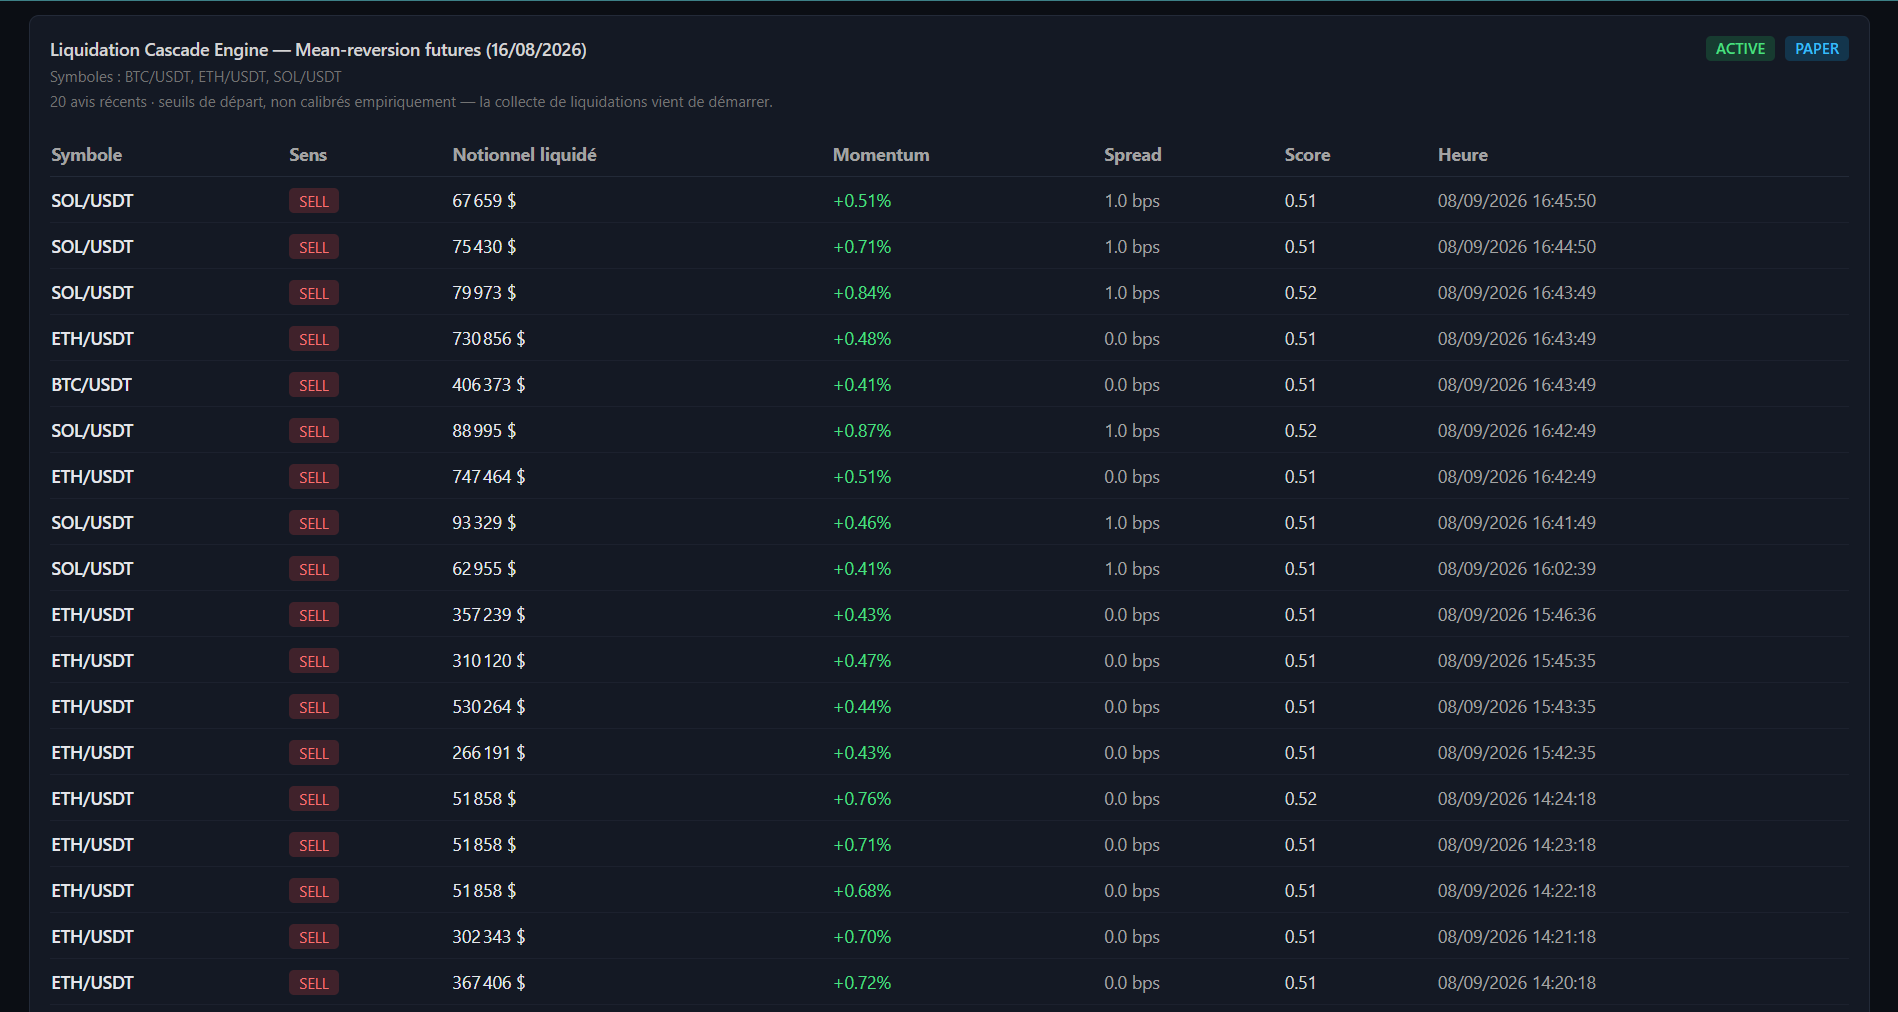Select the Spread column header

click(1133, 155)
